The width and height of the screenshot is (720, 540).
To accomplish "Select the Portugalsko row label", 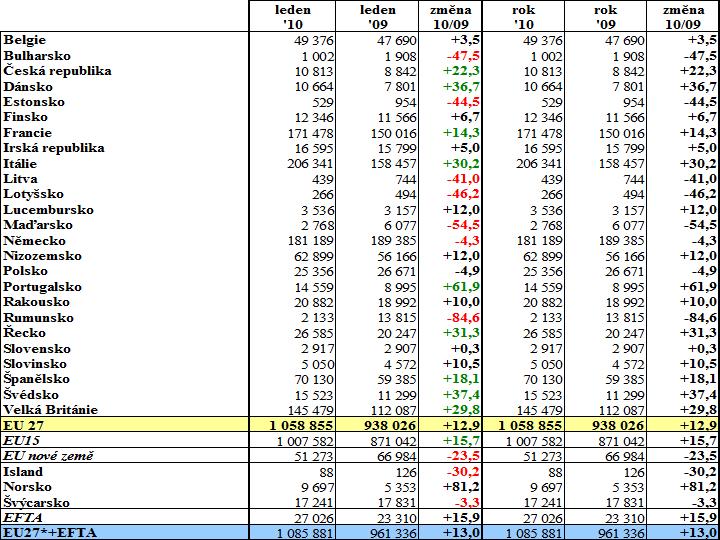I will point(43,287).
